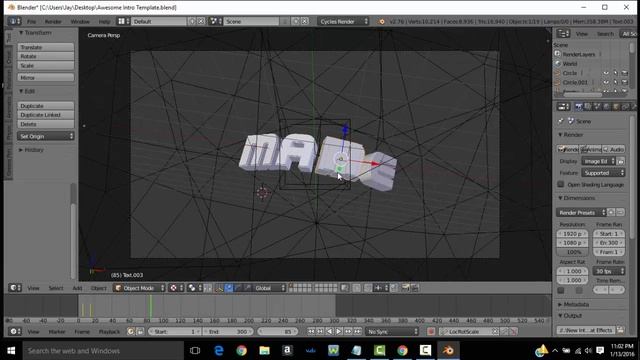Open the Info editor type selector icon
640x360 pixels.
coord(14,21)
